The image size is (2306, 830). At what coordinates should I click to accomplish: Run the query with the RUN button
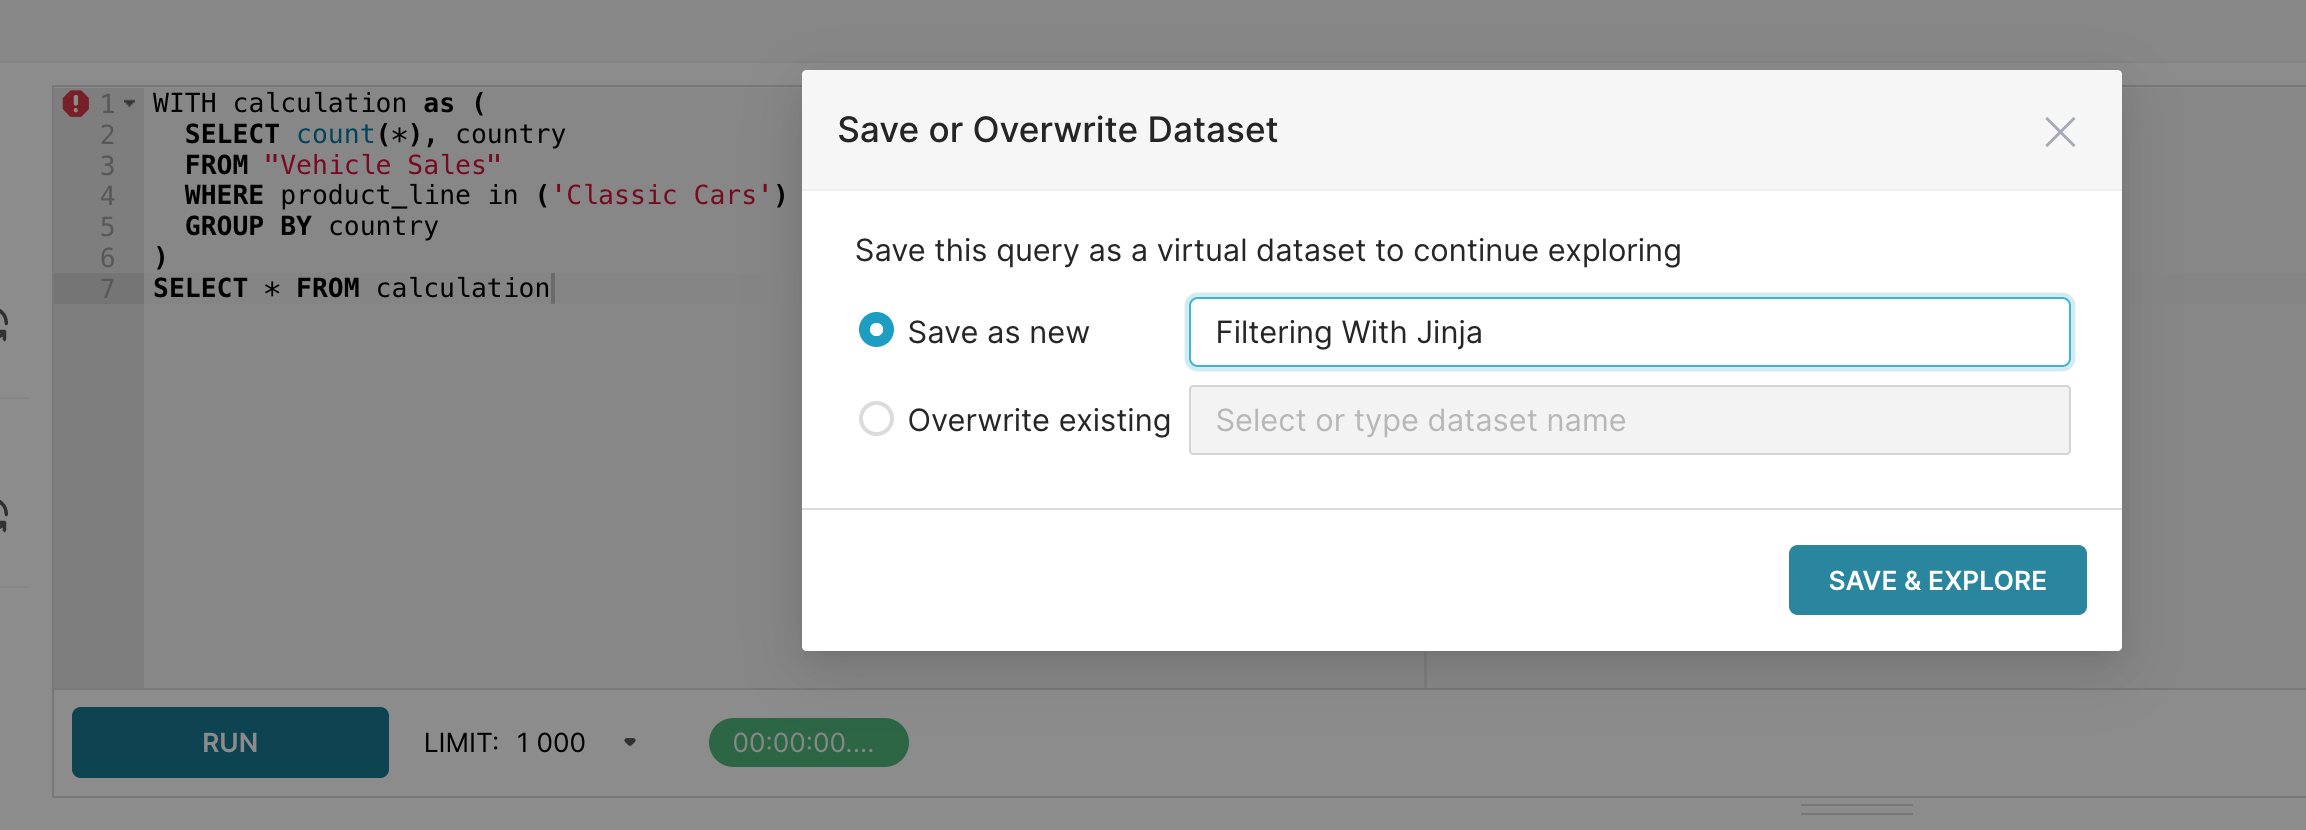[x=230, y=742]
